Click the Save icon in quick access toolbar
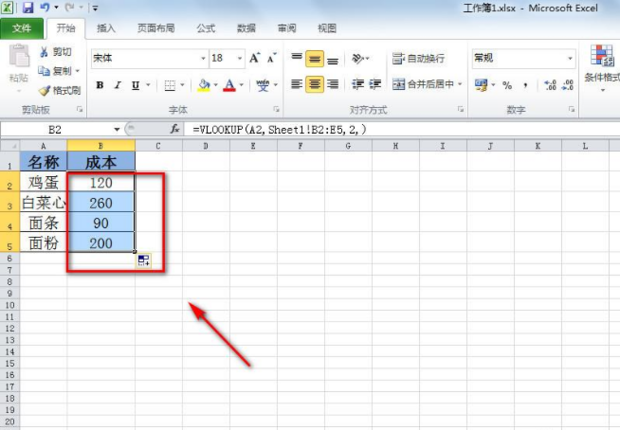620x430 pixels. (28, 7)
